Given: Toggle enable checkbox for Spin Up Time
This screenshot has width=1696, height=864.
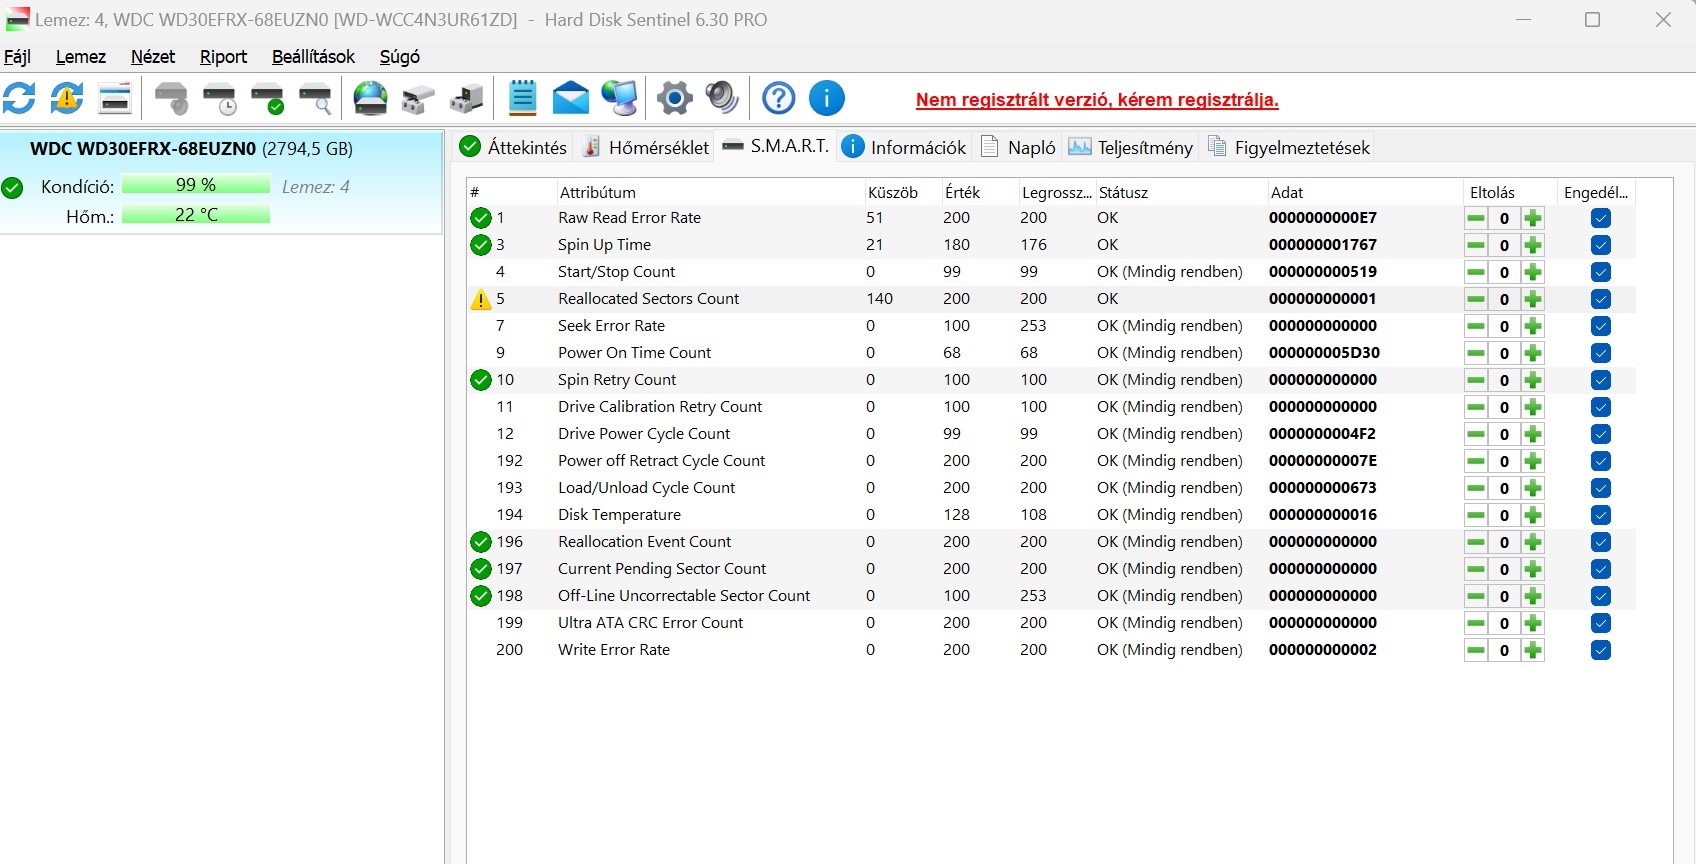Looking at the screenshot, I should (1601, 245).
